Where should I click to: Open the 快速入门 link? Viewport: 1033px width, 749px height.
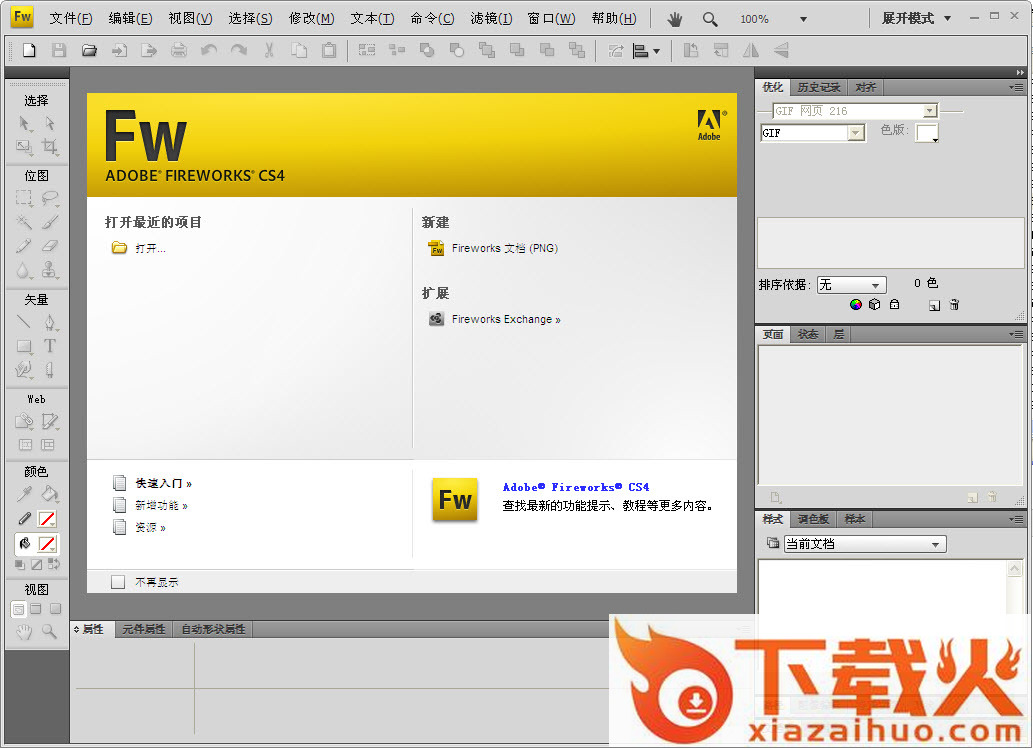(163, 484)
